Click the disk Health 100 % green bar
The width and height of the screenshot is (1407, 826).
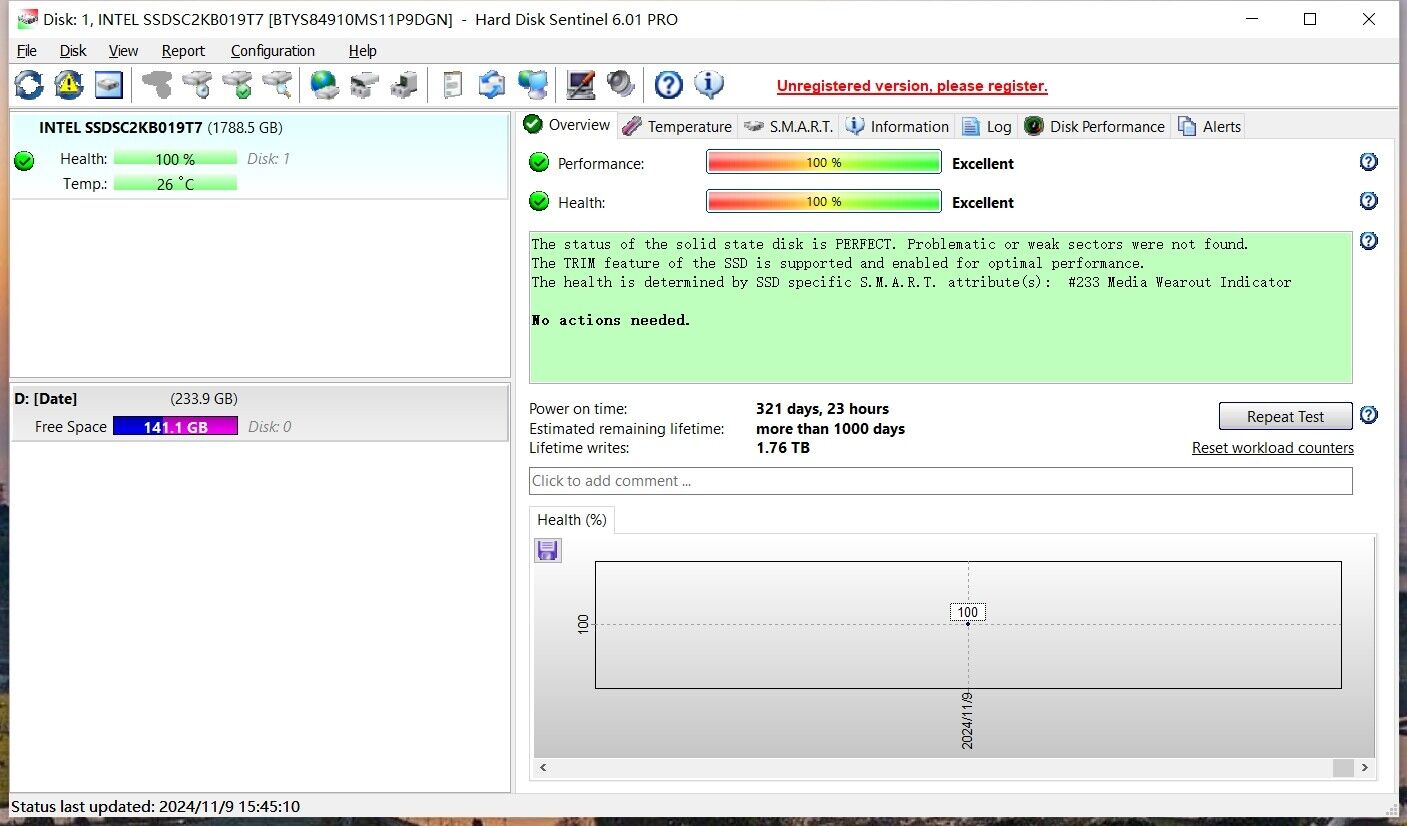point(175,159)
